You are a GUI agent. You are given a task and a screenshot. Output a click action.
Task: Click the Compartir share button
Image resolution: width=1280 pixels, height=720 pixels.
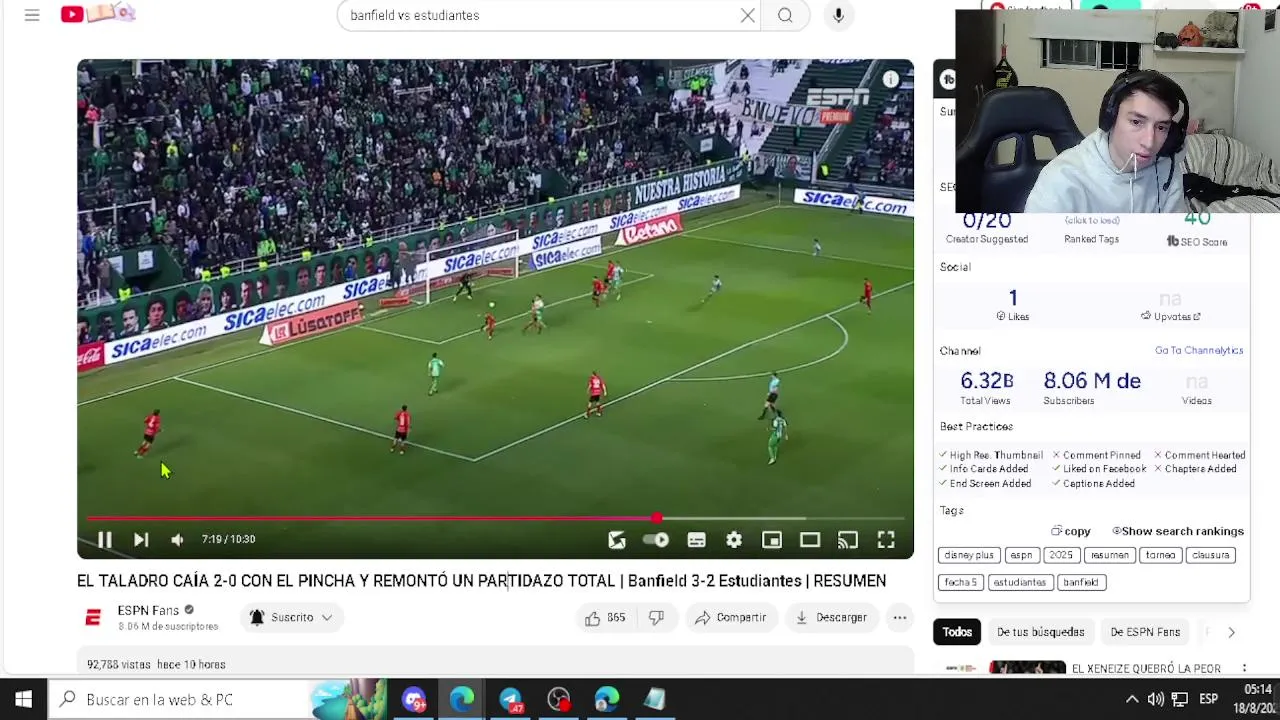(731, 618)
